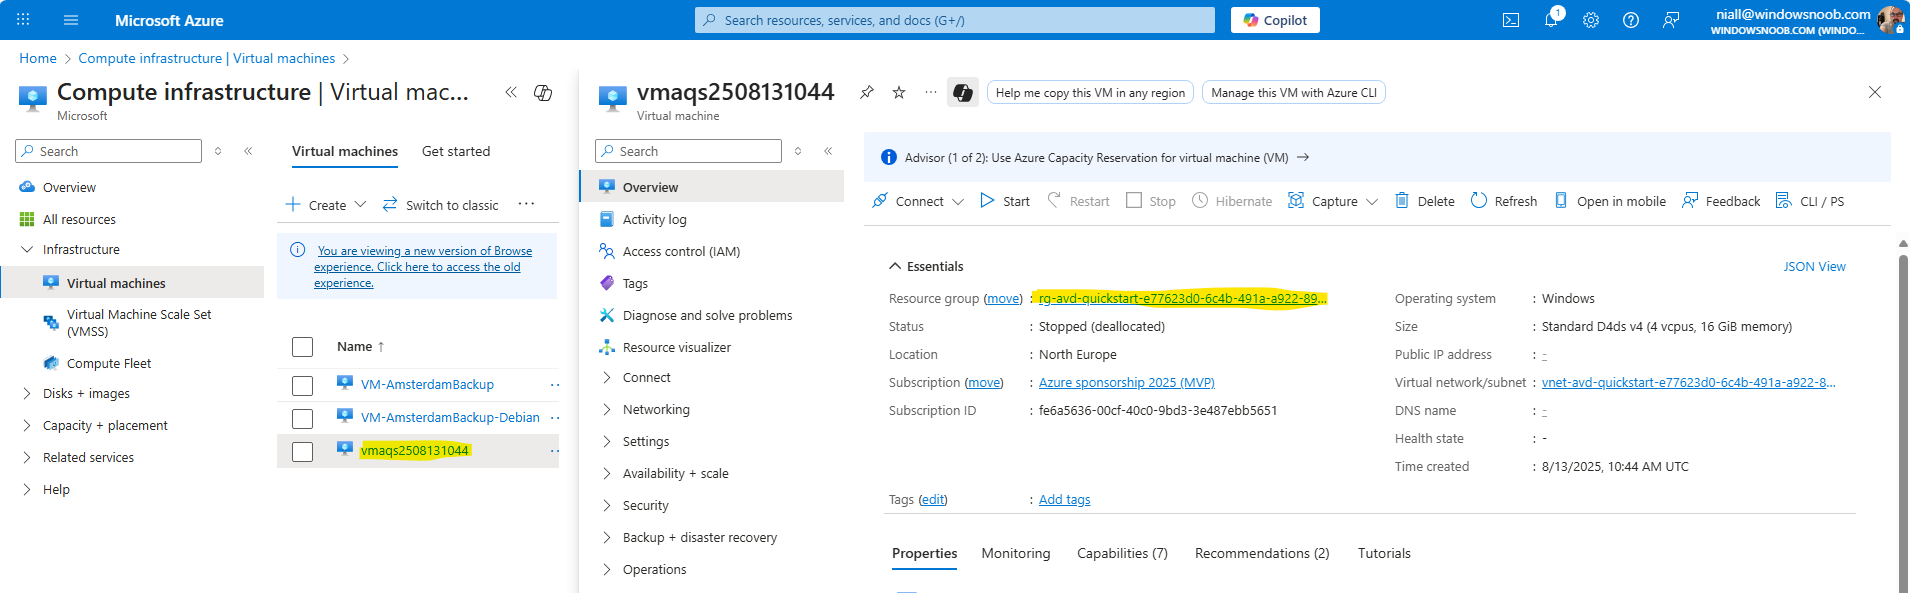1910x593 pixels.
Task: Open the Copilot button
Action: click(1275, 20)
